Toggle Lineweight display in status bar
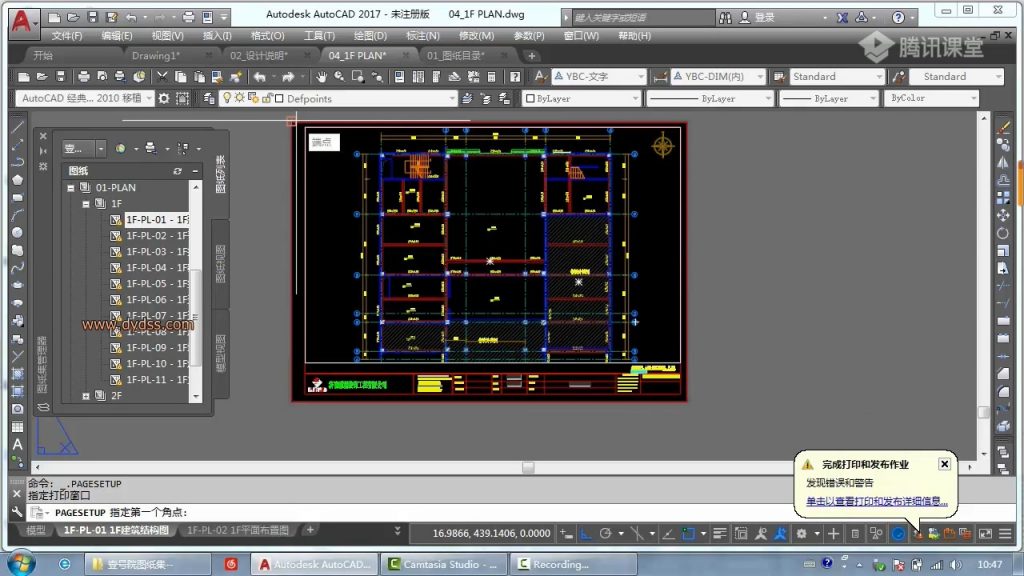The width and height of the screenshot is (1024, 576). 720,534
